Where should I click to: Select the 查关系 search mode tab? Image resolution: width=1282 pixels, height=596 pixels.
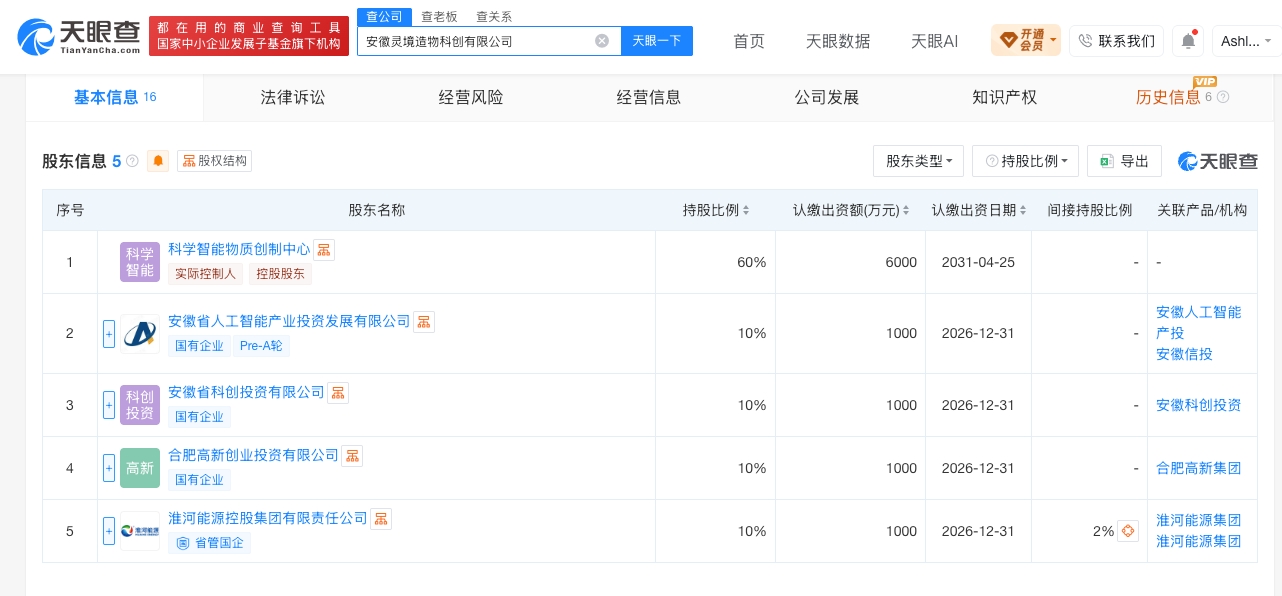tap(494, 16)
